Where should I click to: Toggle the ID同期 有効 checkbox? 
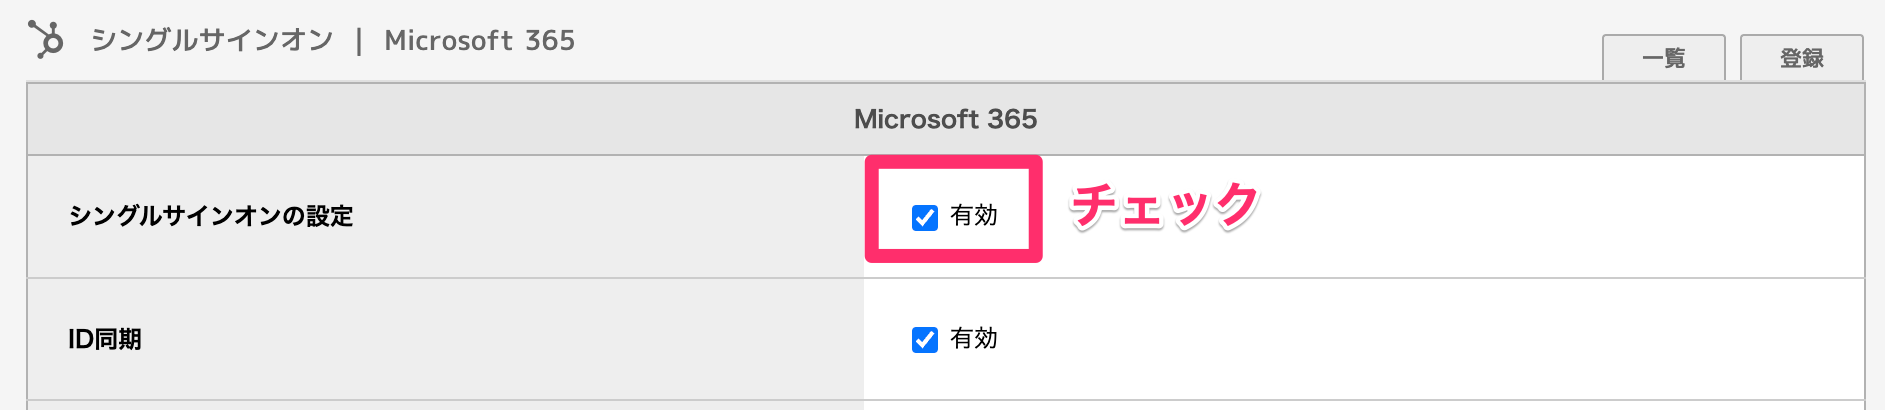click(x=925, y=340)
